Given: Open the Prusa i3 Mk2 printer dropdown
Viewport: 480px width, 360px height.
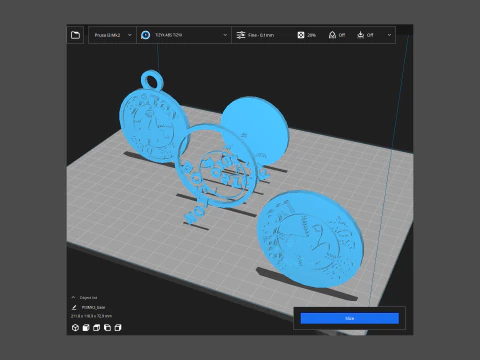Looking at the screenshot, I should (112, 35).
